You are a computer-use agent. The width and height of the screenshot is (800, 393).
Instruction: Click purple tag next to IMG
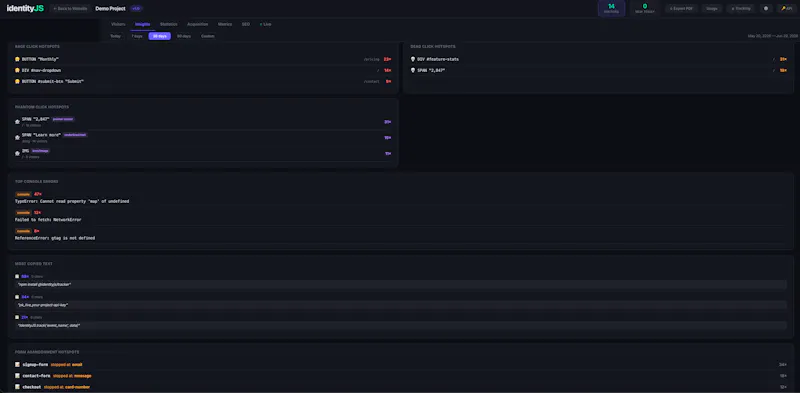[x=40, y=151]
